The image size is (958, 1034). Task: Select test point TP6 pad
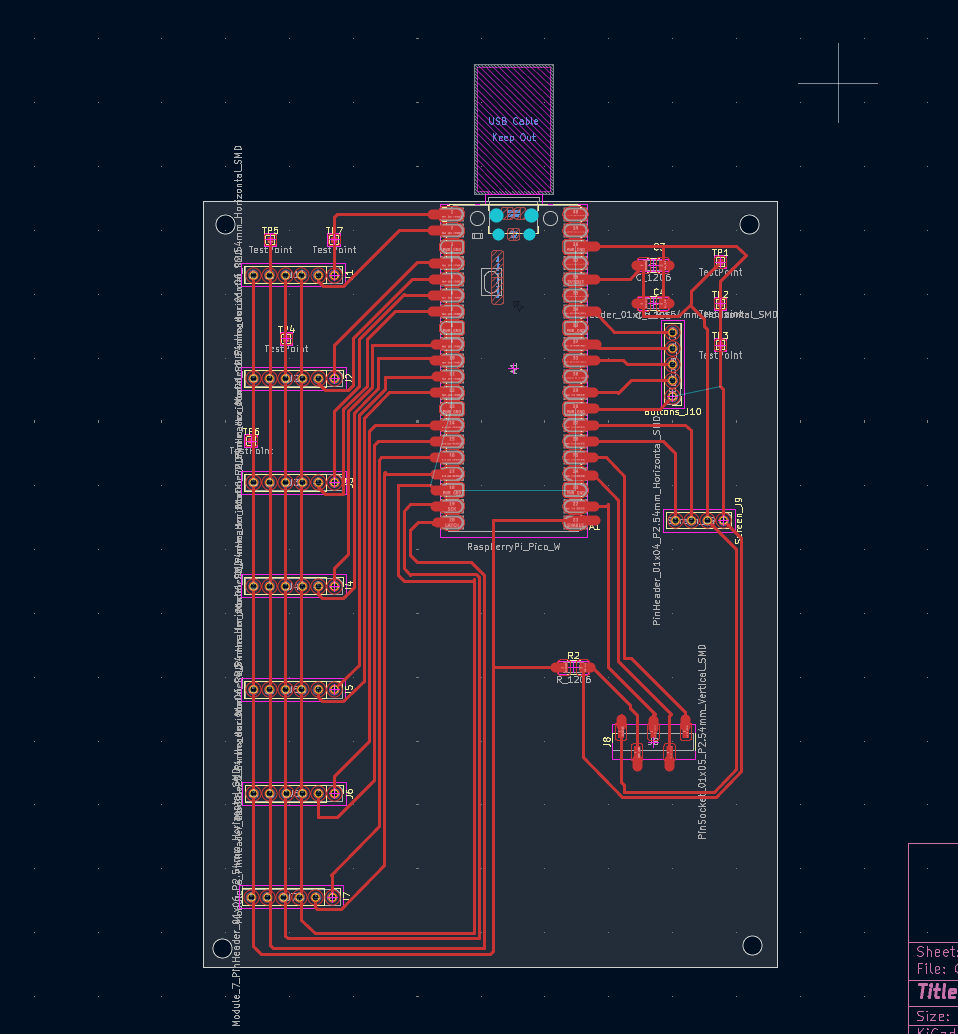tap(251, 441)
